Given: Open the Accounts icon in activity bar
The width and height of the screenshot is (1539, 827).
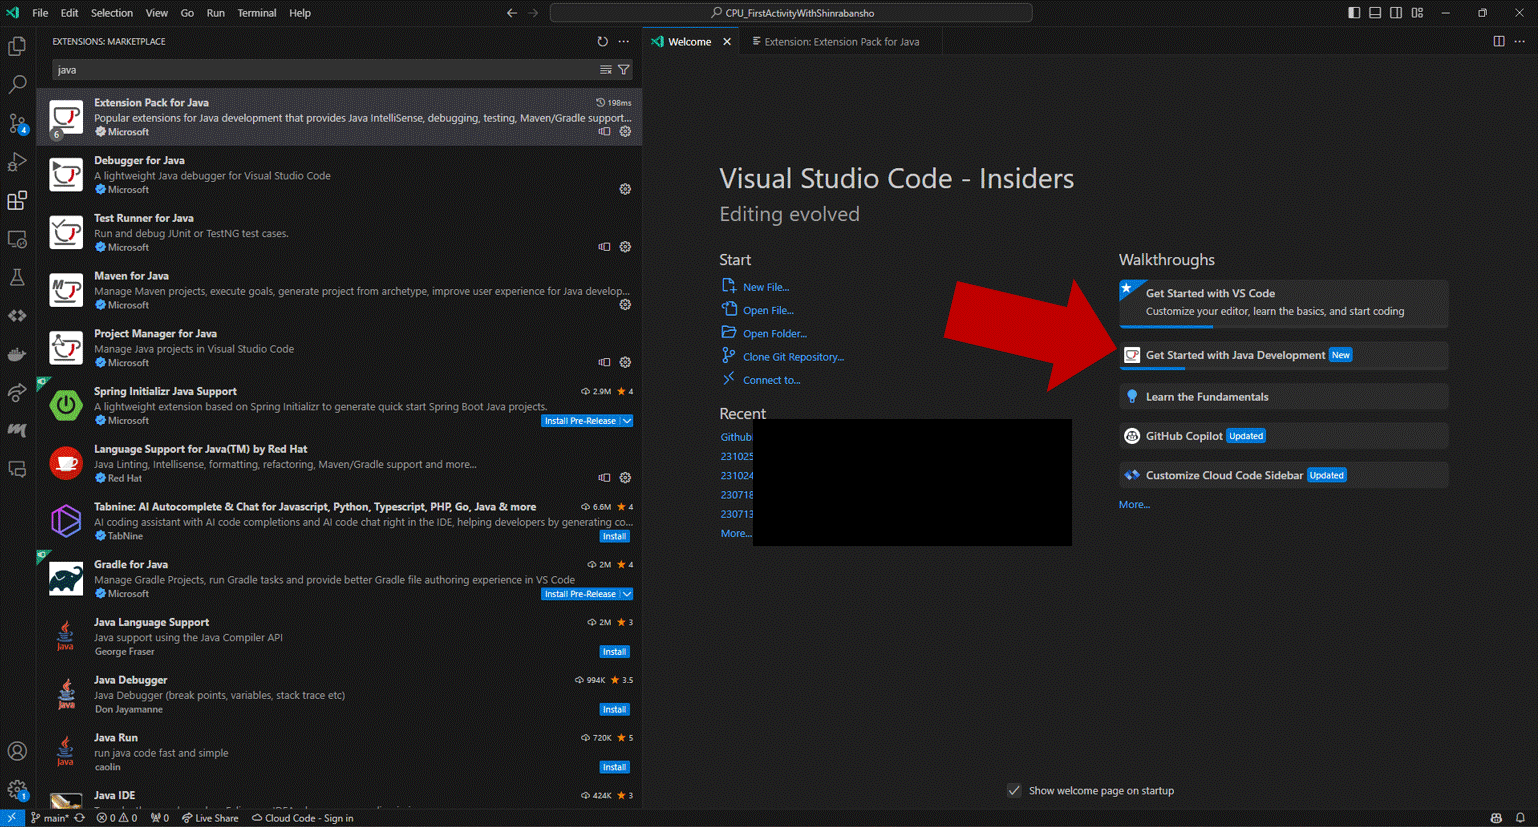Looking at the screenshot, I should [x=17, y=751].
